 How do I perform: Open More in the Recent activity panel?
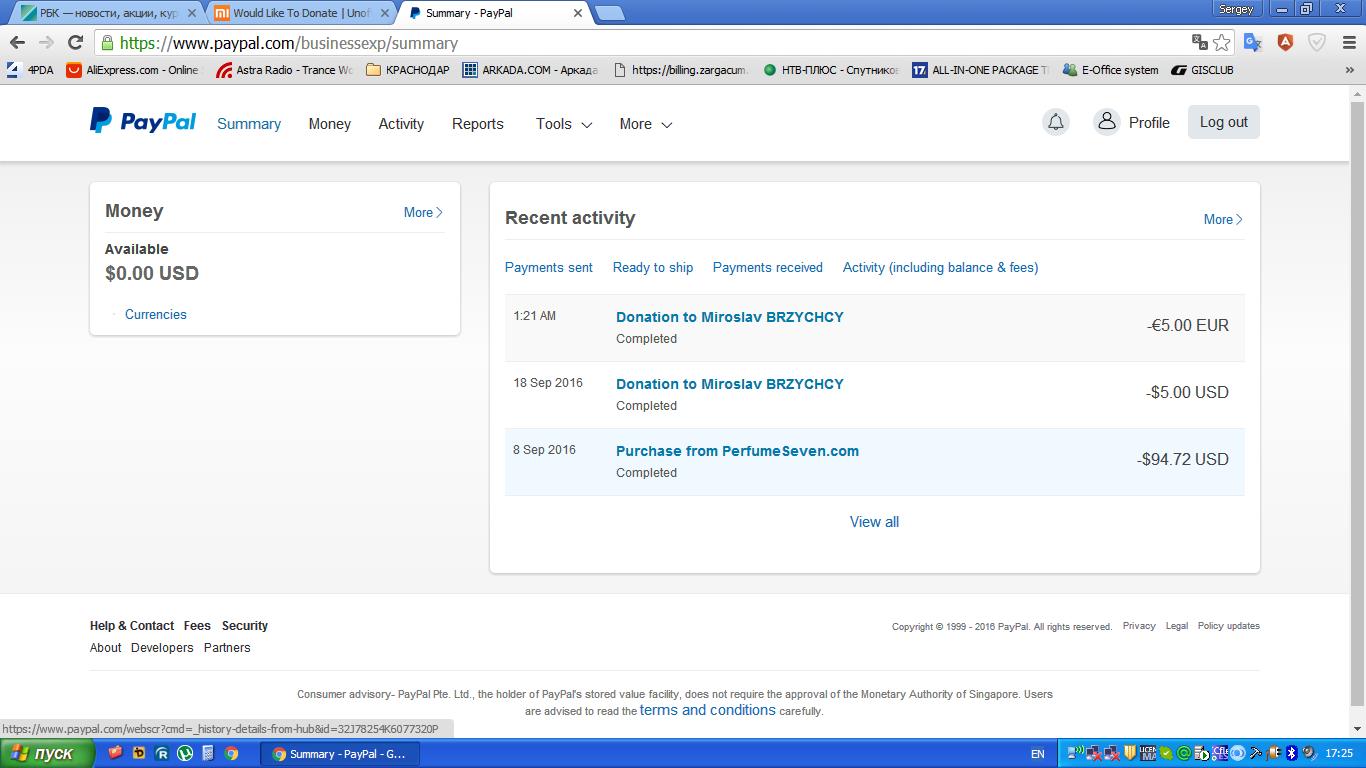pos(1223,219)
